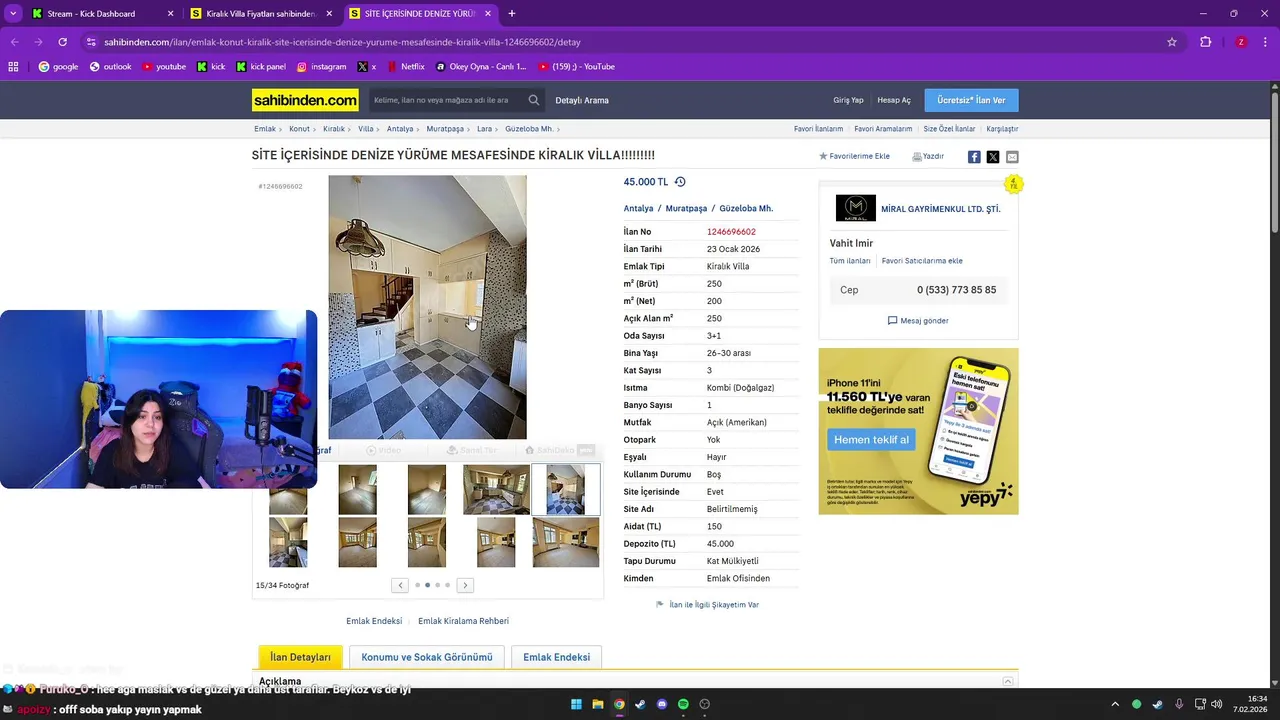Click the search magnifier icon
Viewport: 1280px width, 720px height.
pyautogui.click(x=534, y=100)
